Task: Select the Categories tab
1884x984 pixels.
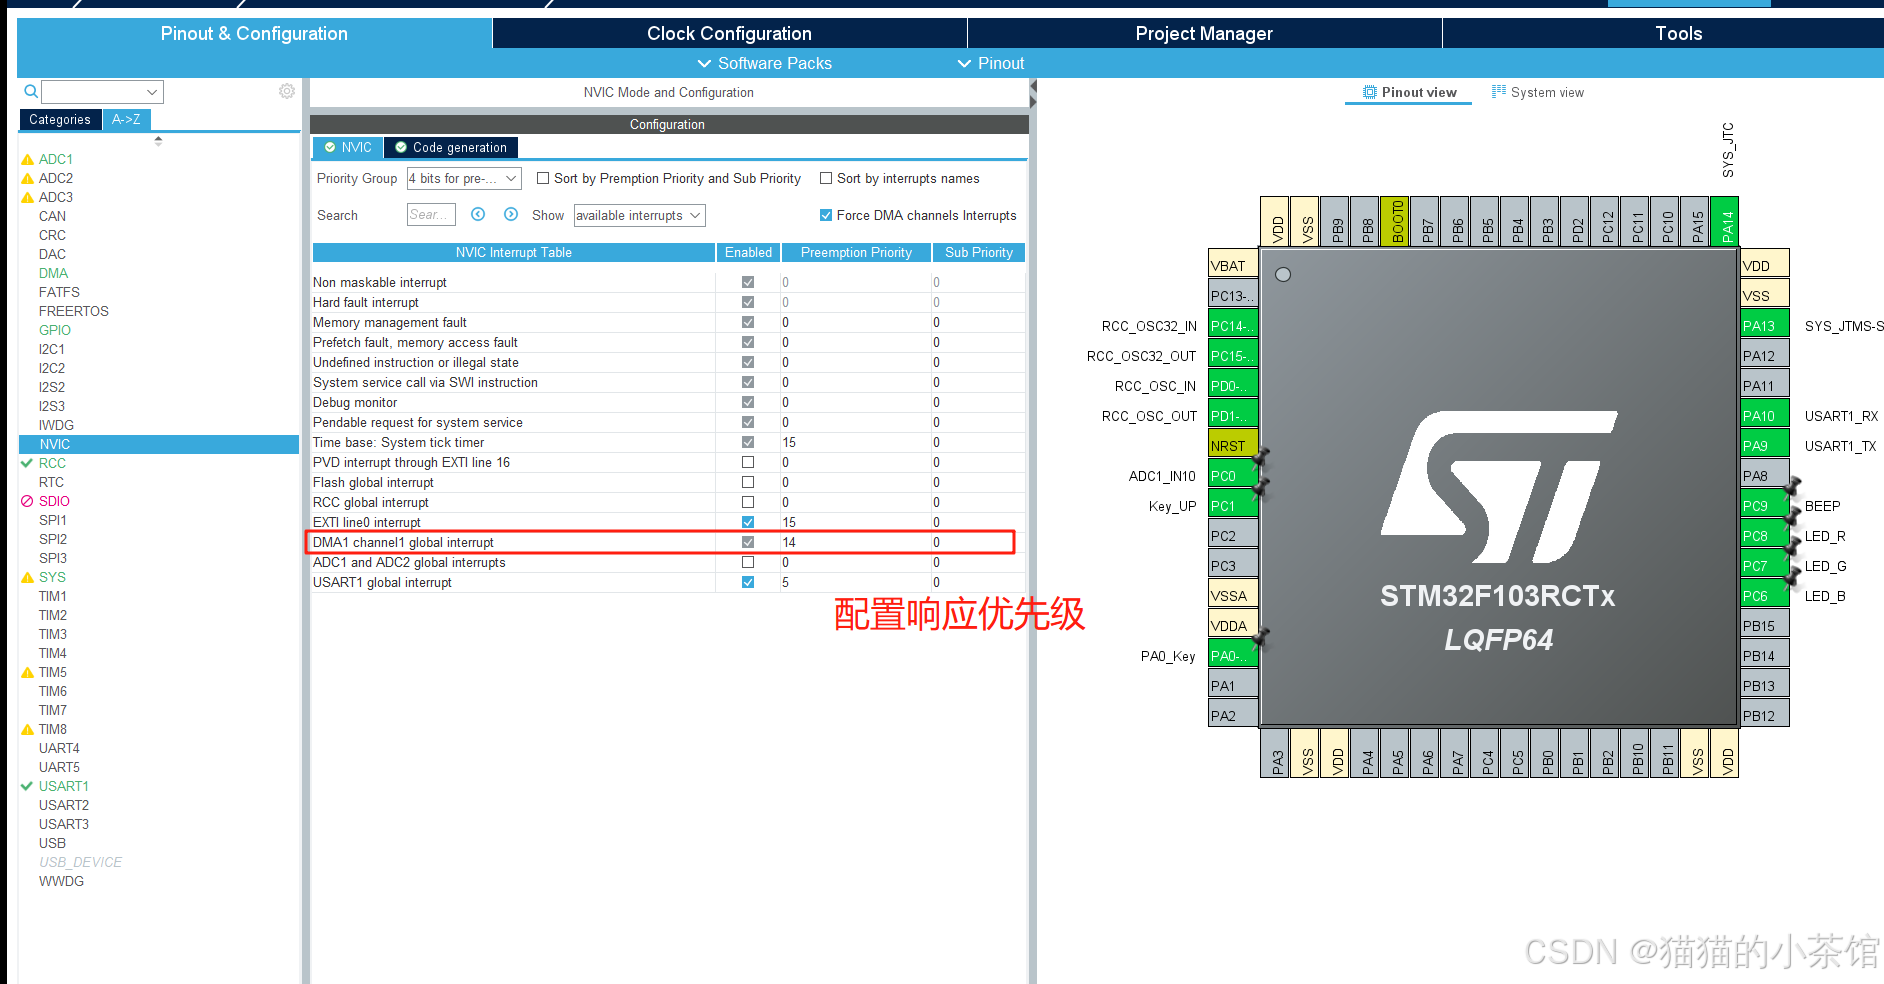Action: point(60,119)
